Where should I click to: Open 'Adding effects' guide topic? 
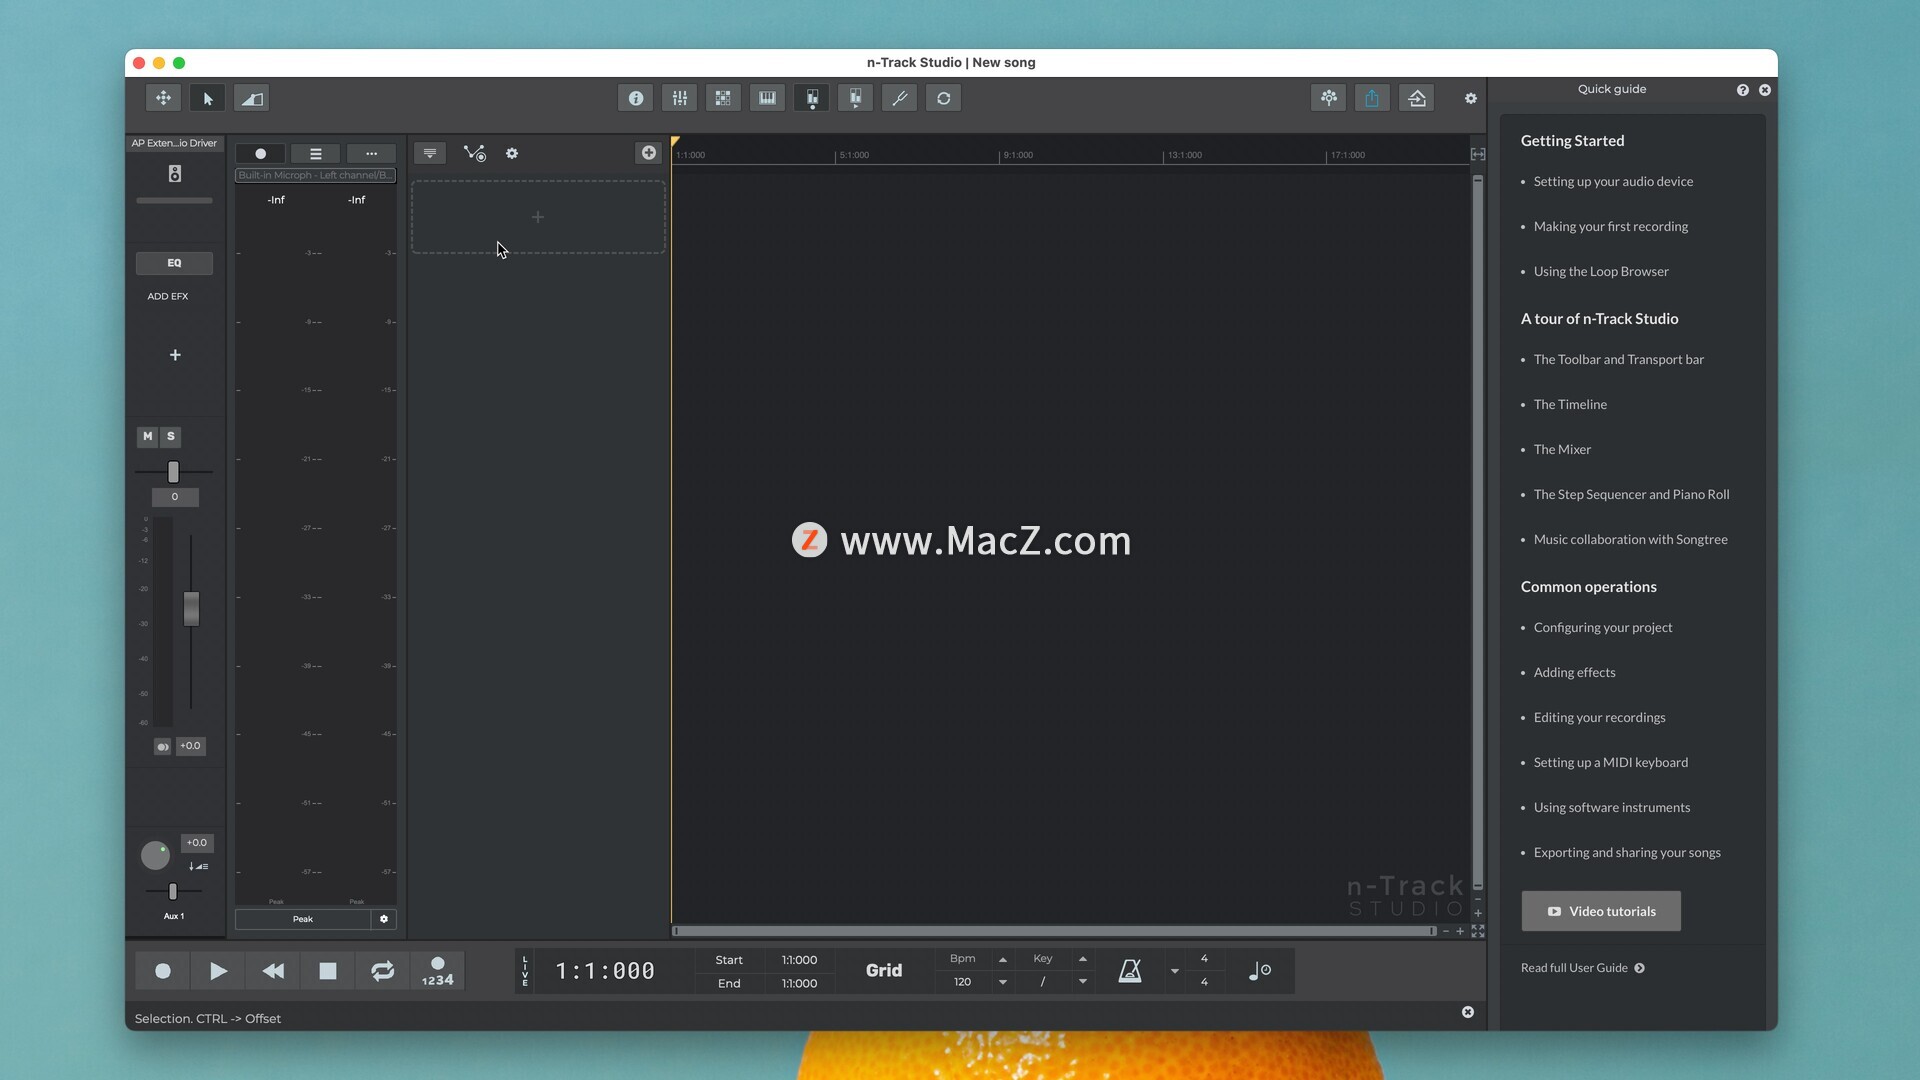coord(1574,673)
